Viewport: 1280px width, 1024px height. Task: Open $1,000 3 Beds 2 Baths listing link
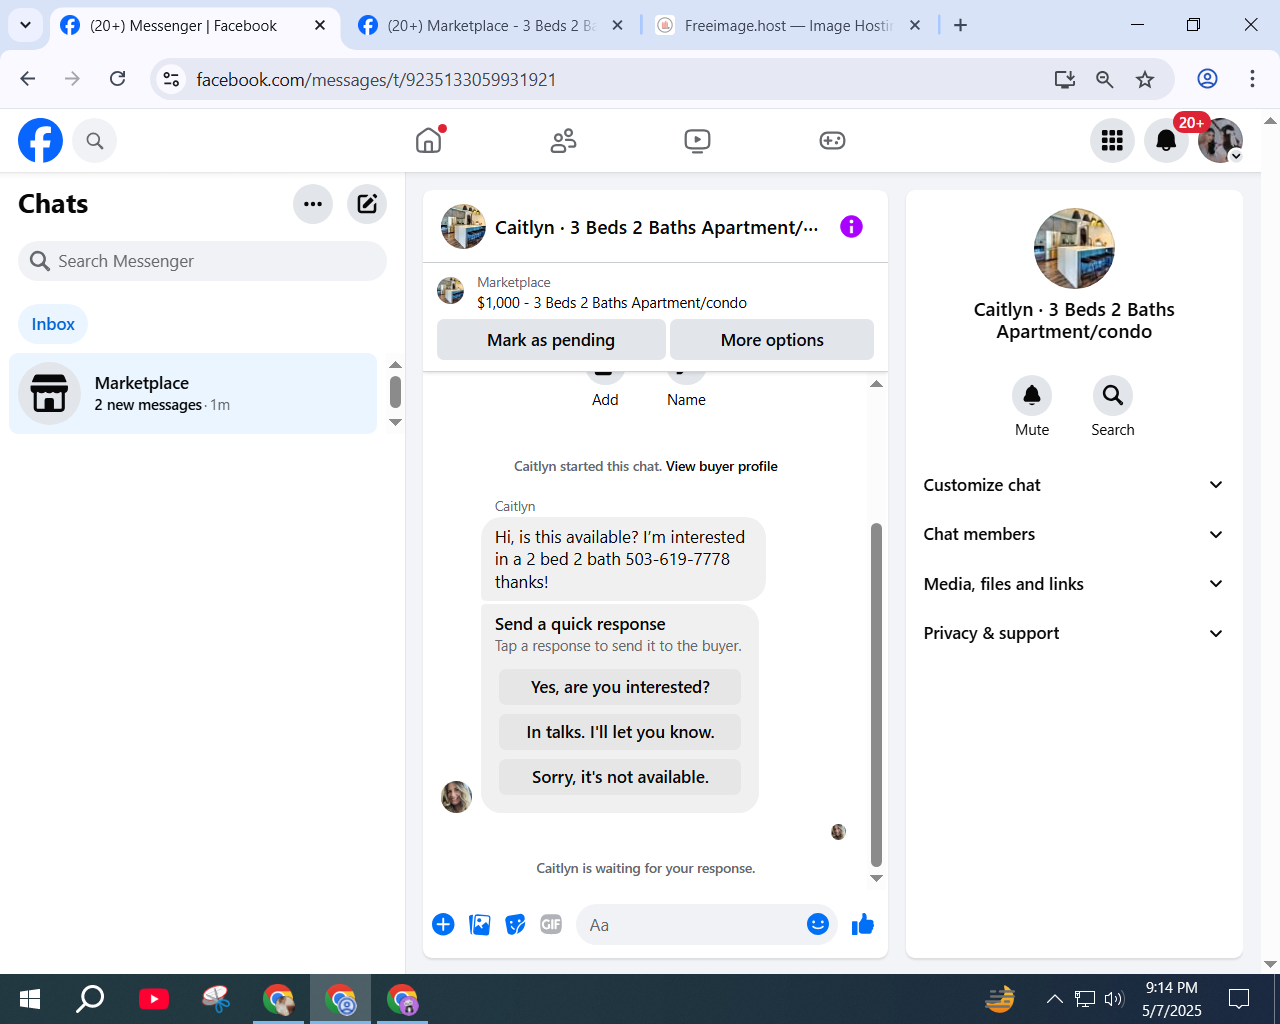612,303
